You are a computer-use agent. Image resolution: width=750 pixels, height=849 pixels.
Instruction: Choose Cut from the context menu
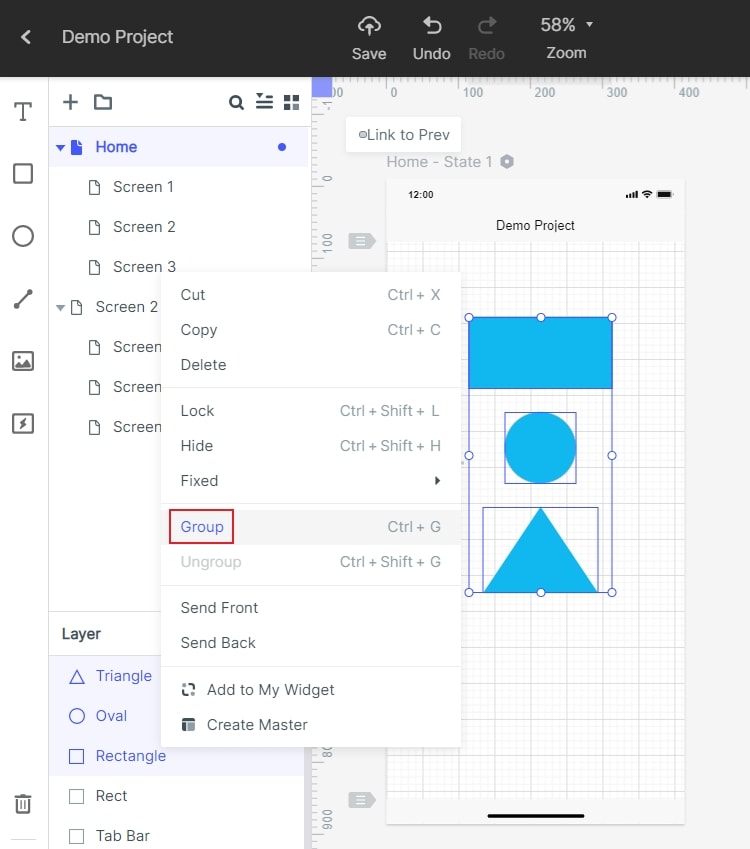311,295
